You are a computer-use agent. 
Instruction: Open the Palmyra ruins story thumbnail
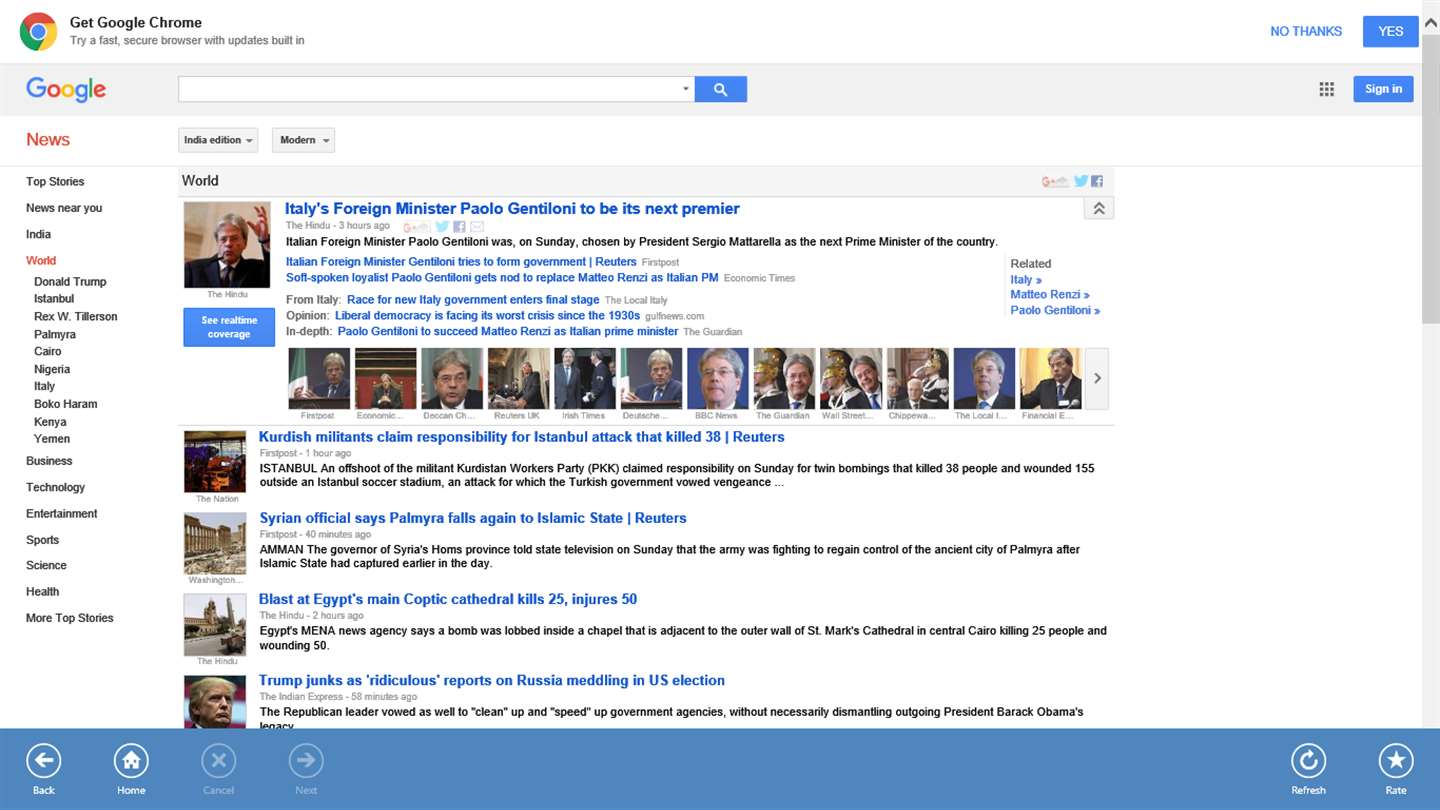tap(215, 543)
